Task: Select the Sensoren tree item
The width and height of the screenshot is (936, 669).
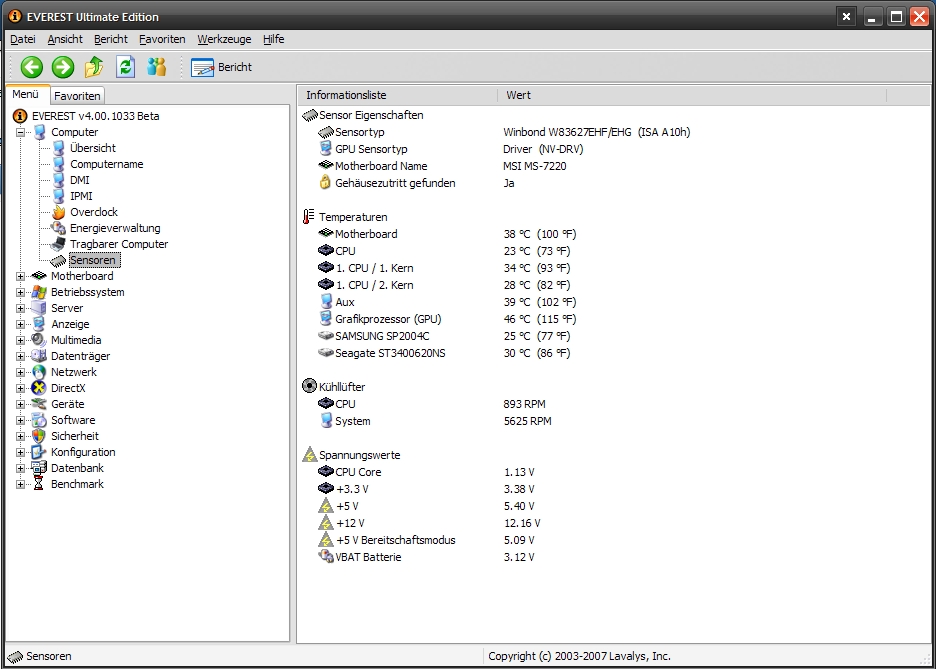Action: 93,260
